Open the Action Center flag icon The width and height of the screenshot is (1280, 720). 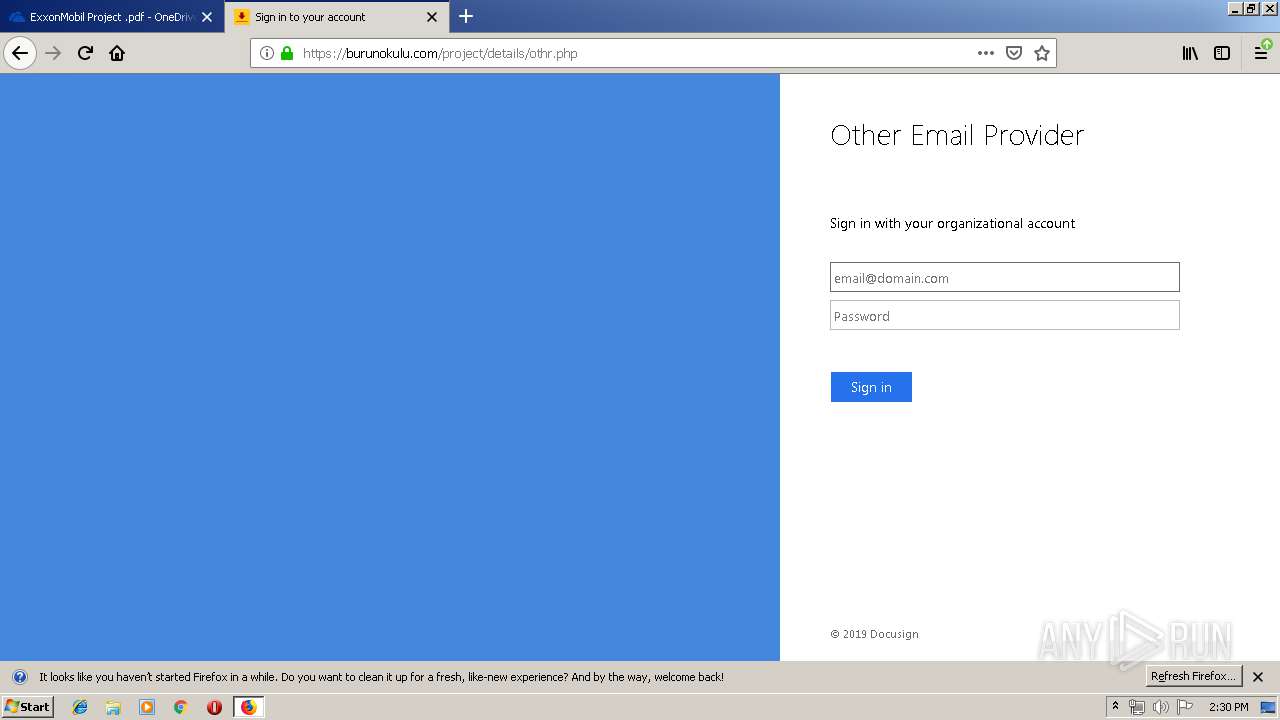[x=1185, y=707]
